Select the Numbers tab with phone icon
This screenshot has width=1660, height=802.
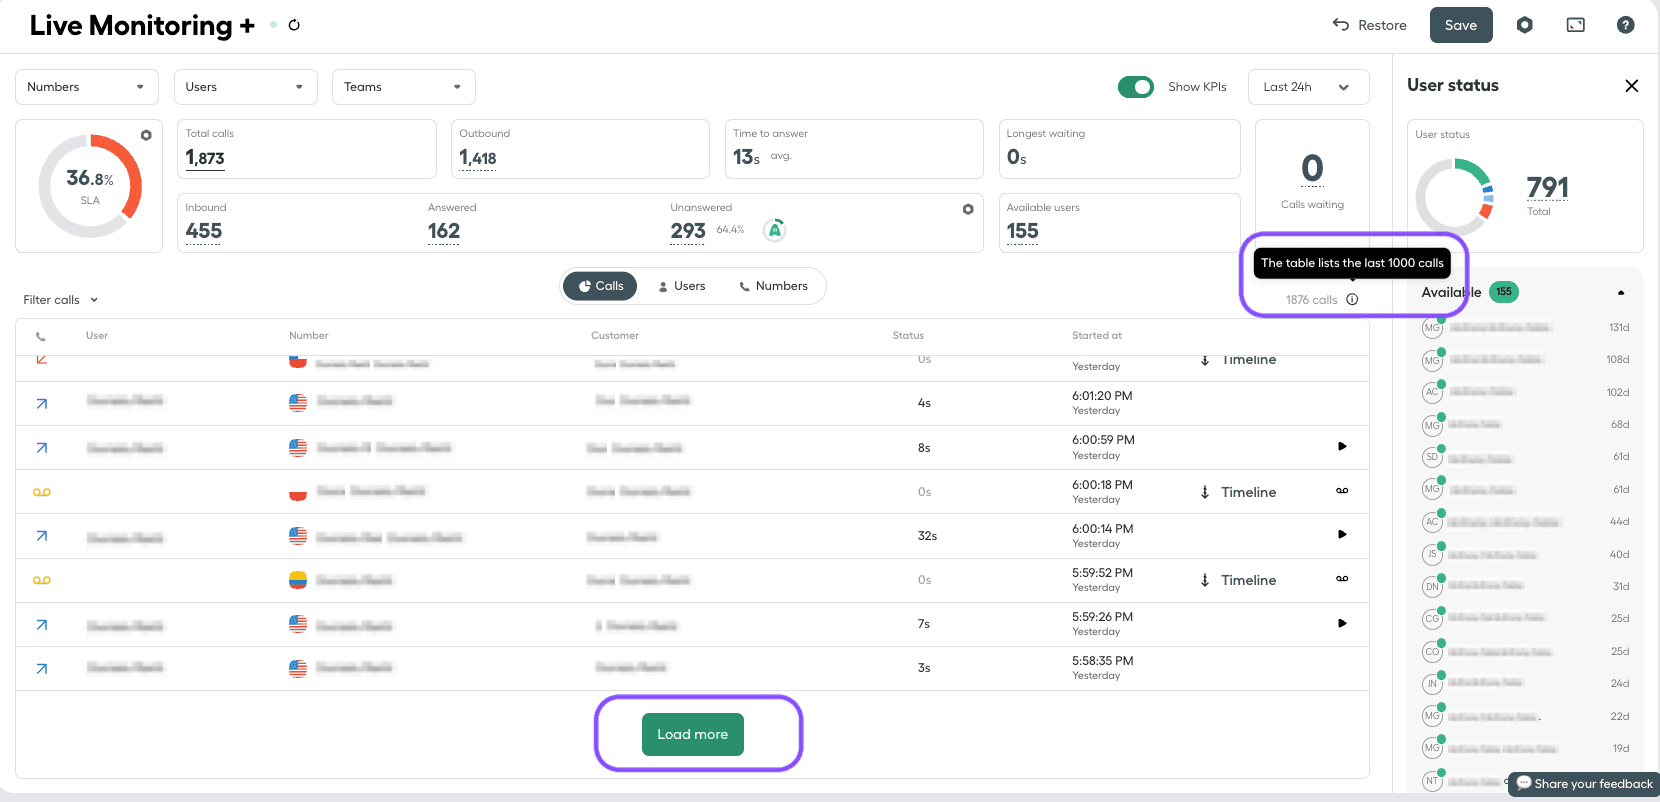click(773, 286)
